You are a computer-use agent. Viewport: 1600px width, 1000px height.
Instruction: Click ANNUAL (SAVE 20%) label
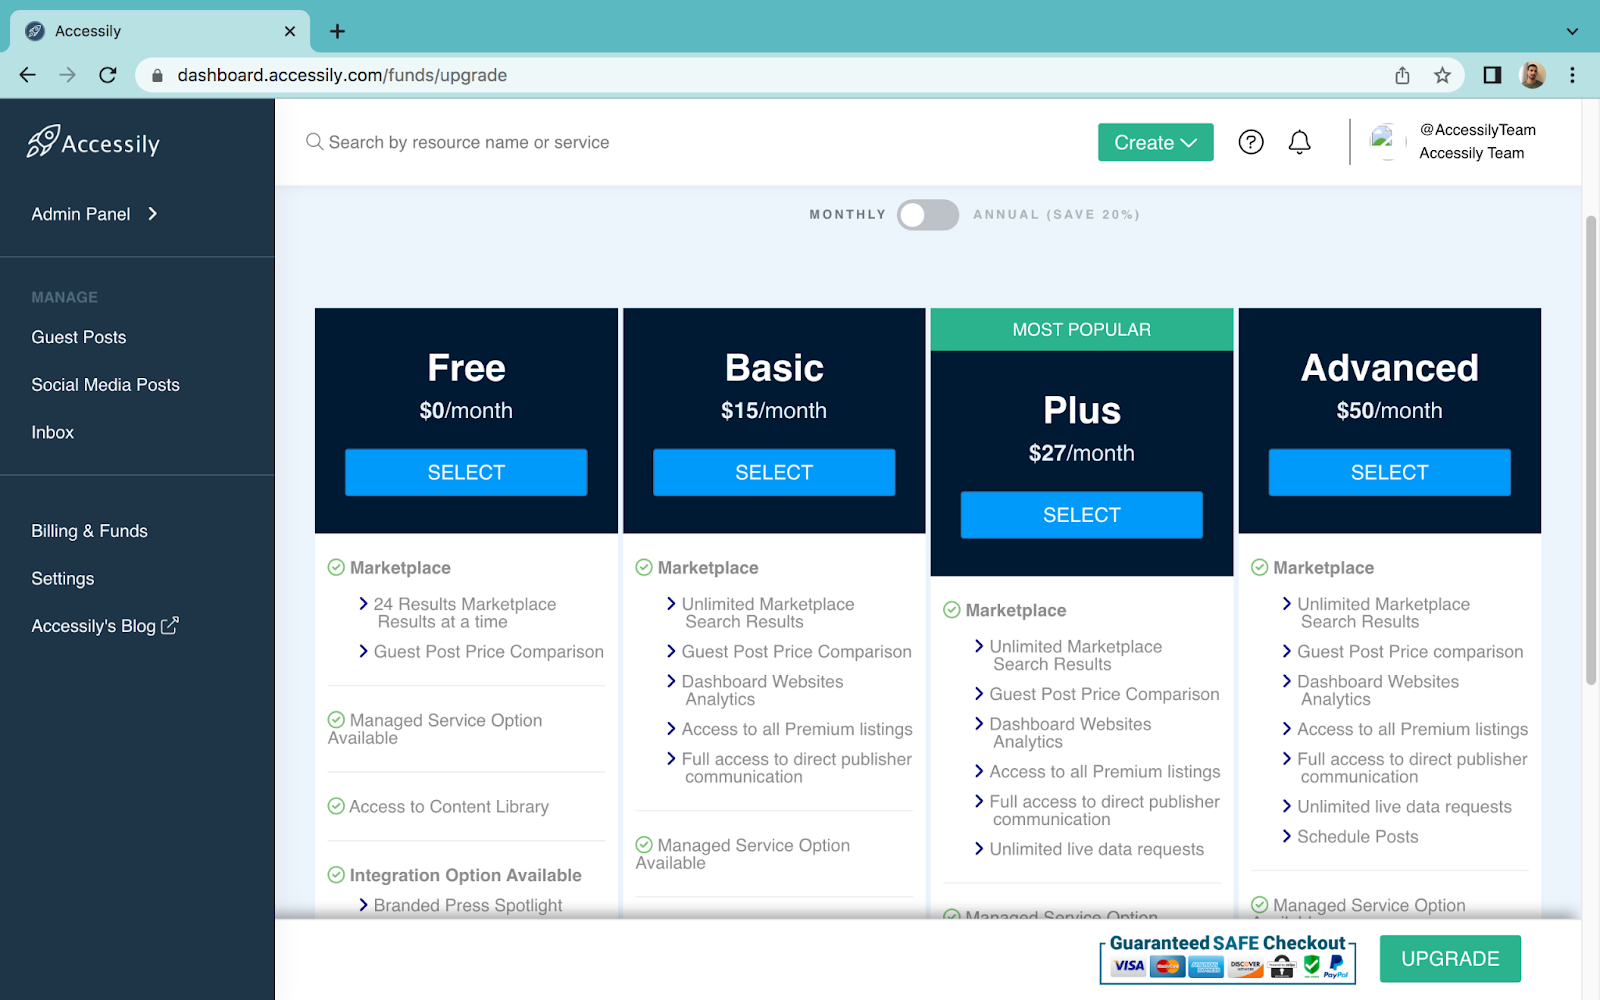click(x=1056, y=215)
